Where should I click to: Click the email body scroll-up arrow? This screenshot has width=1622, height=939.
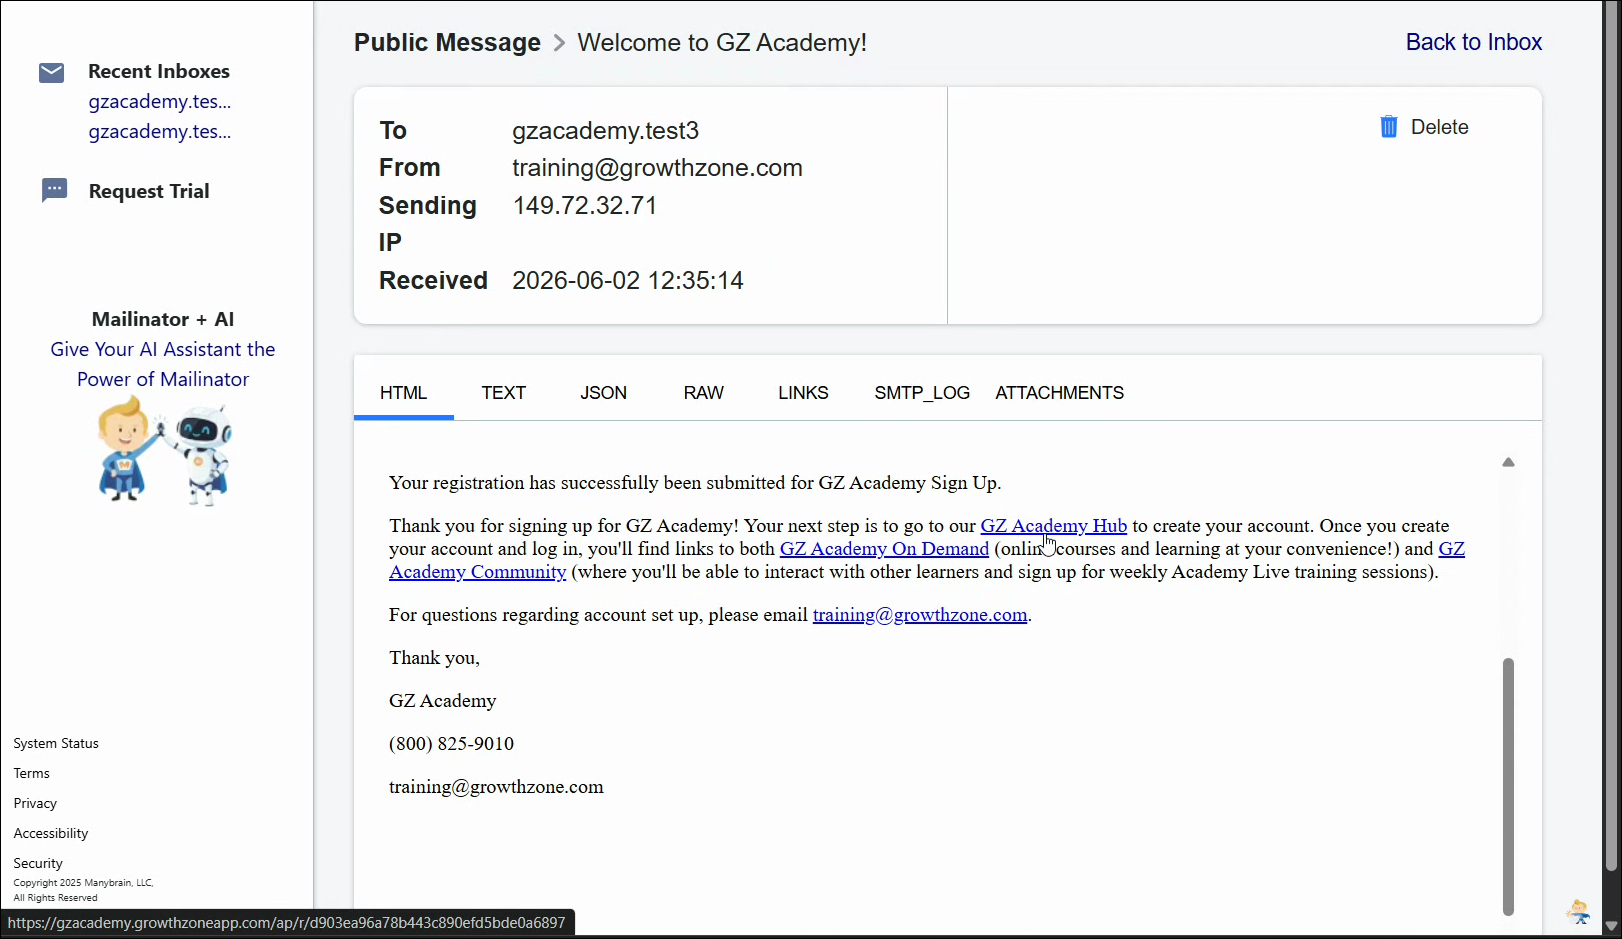coord(1508,462)
